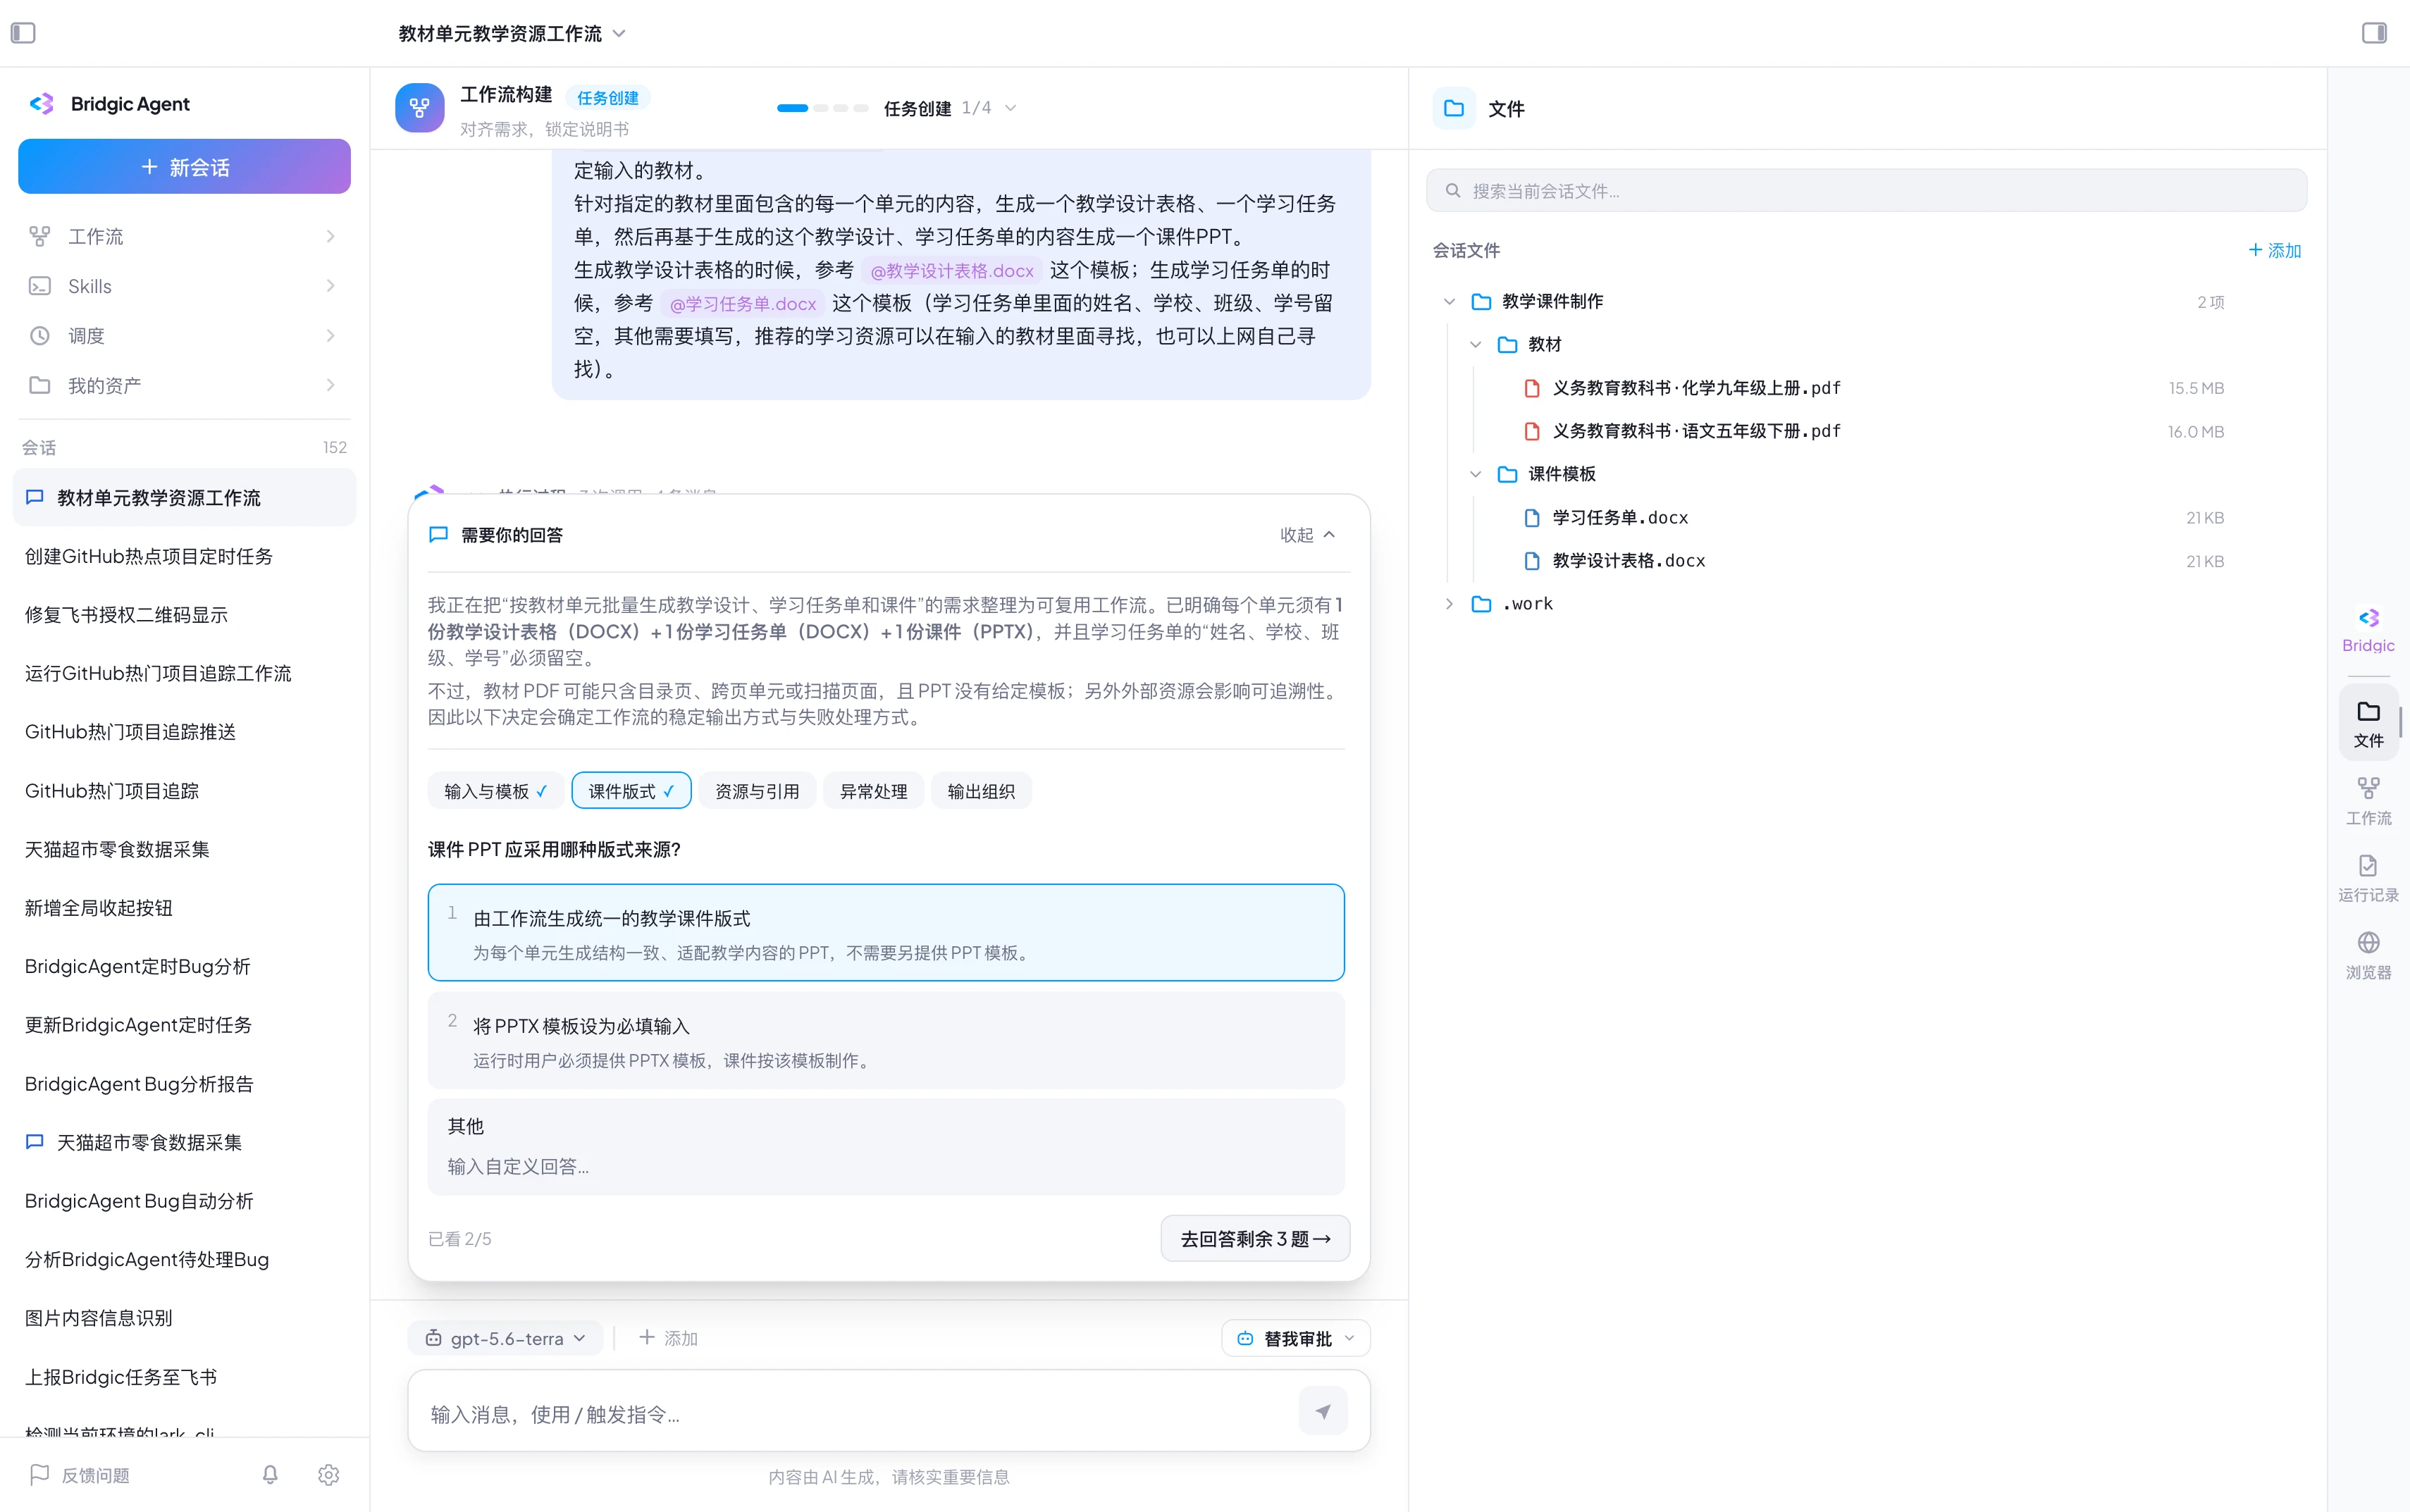Click the 调度 clock icon in sidebar

[39, 336]
